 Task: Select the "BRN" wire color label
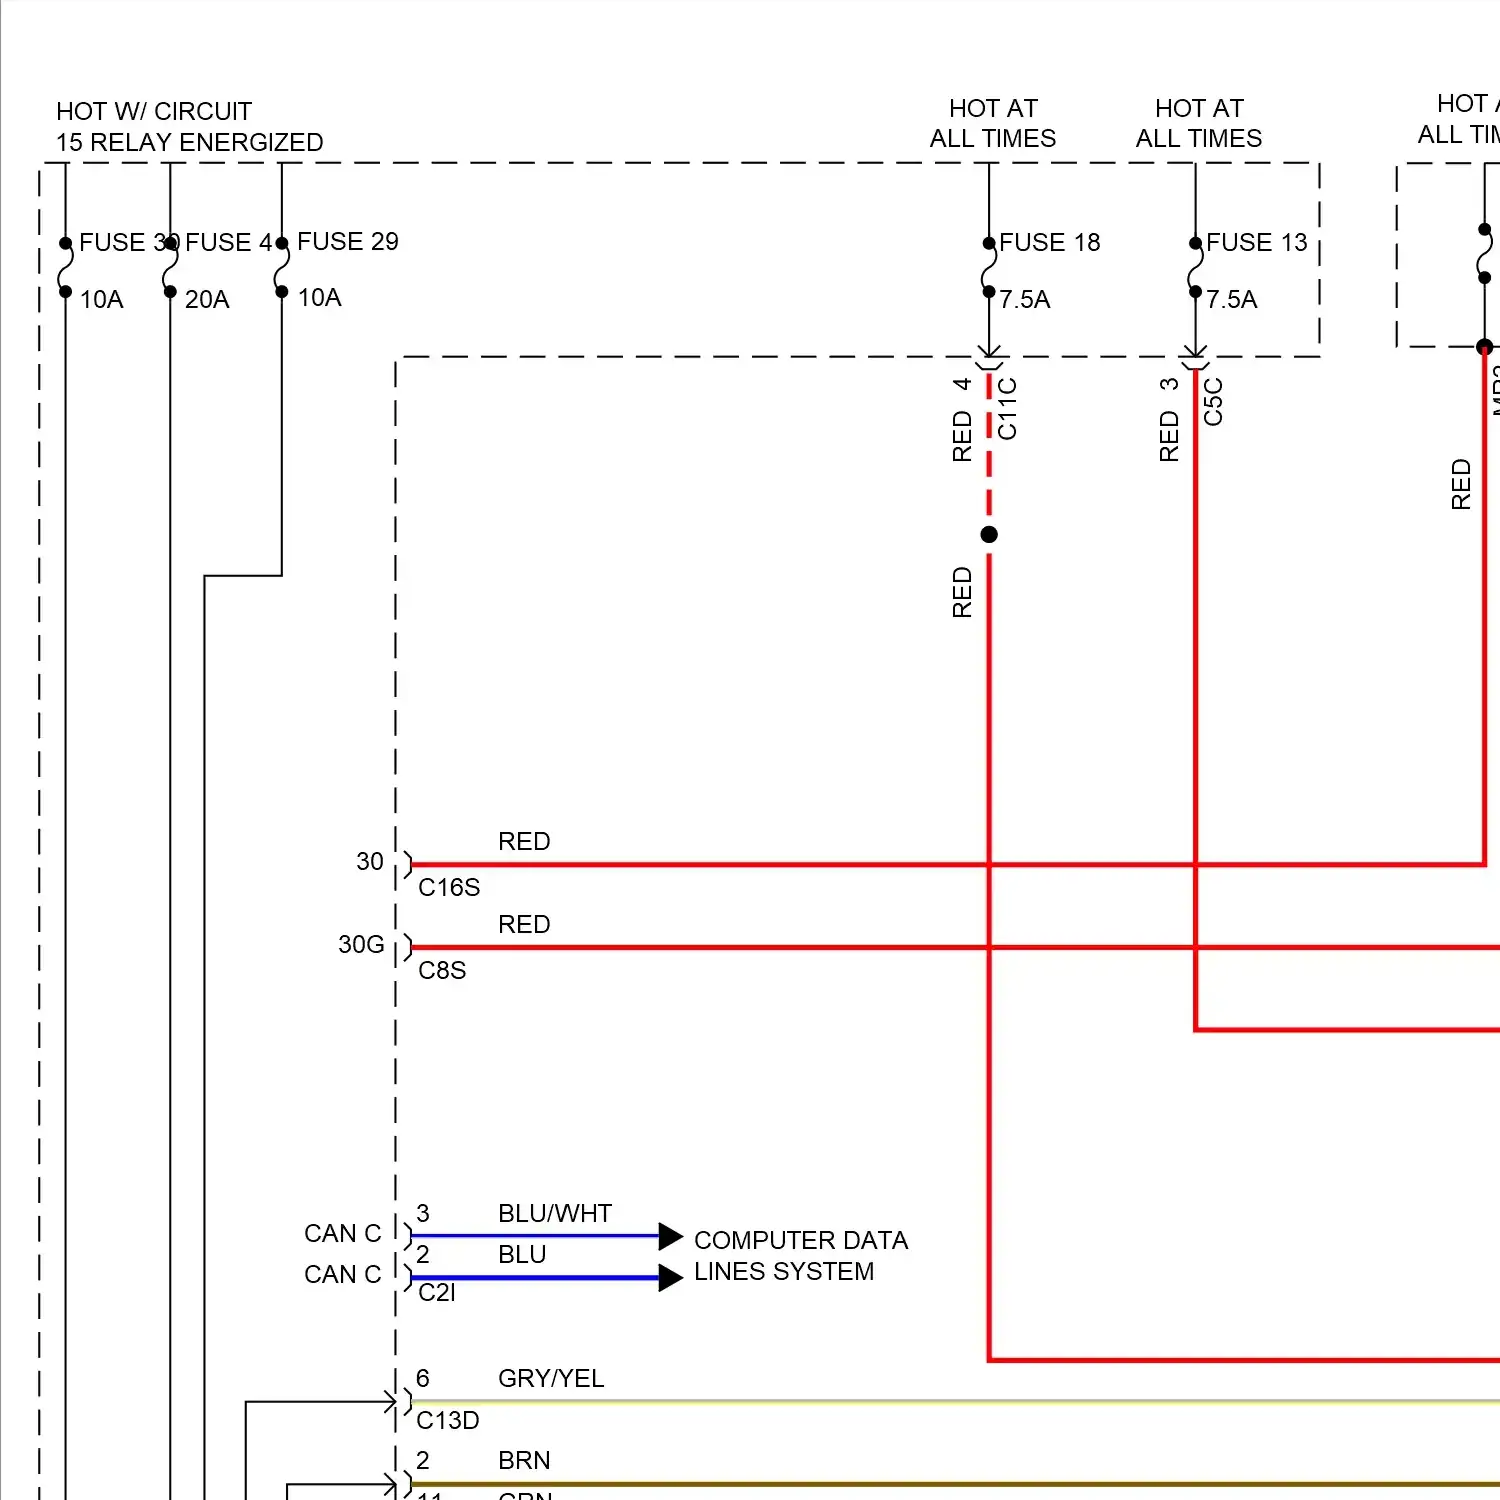(x=524, y=1460)
